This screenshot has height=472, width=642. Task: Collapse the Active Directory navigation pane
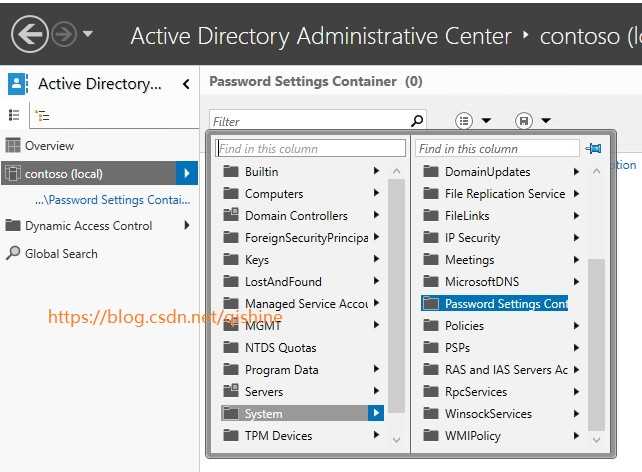click(186, 84)
